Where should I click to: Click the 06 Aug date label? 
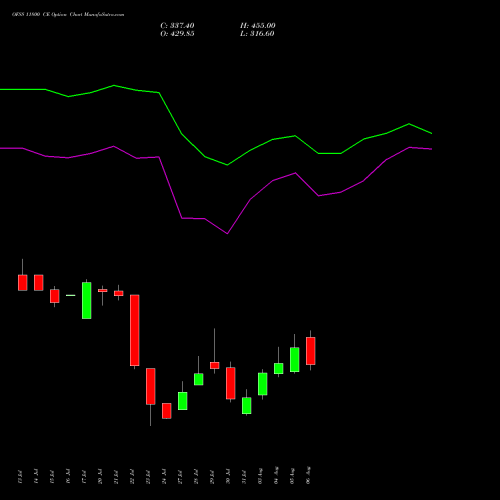click(x=308, y=475)
